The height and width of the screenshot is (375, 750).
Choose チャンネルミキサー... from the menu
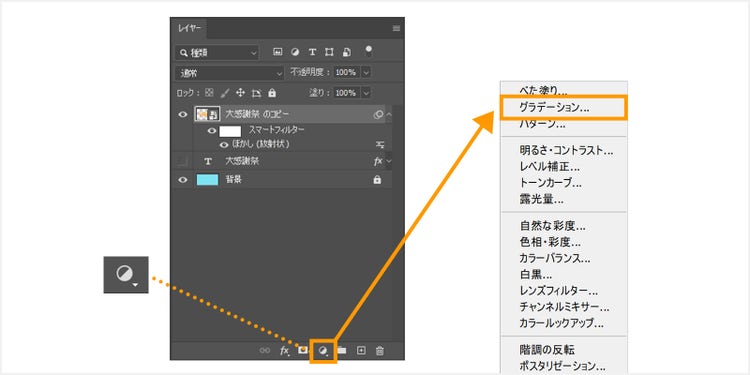pos(563,307)
